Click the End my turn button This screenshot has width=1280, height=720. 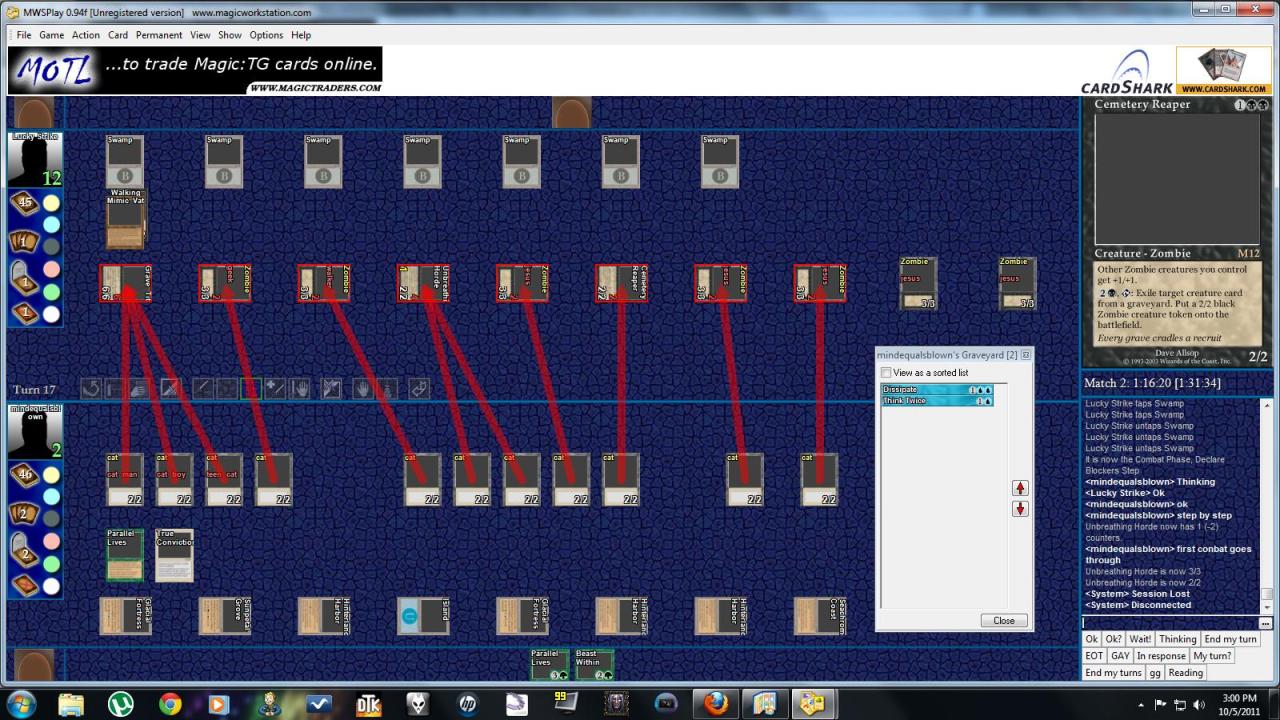click(x=1230, y=639)
